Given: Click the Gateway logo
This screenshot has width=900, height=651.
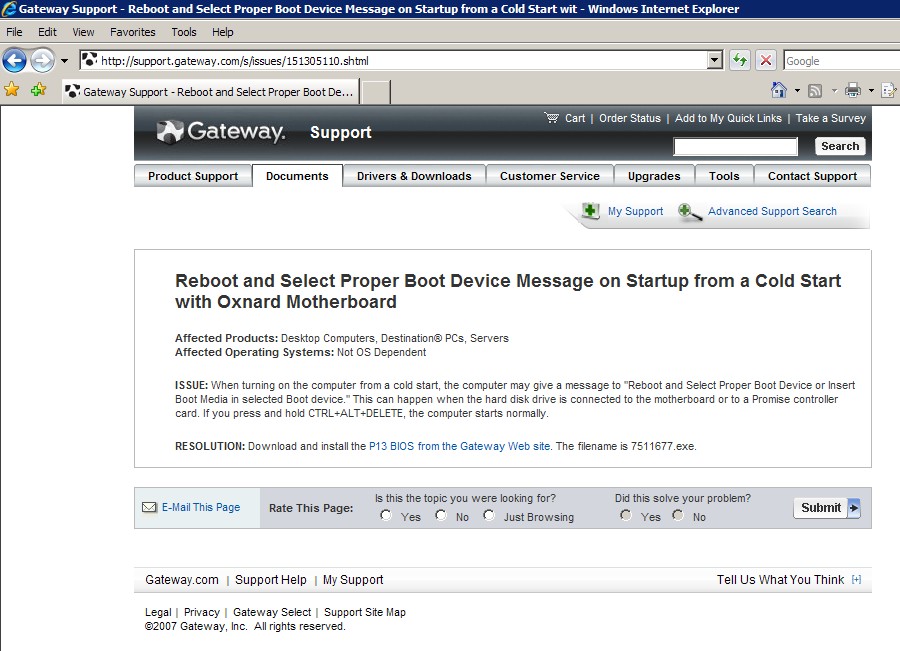Looking at the screenshot, I should click(x=221, y=131).
